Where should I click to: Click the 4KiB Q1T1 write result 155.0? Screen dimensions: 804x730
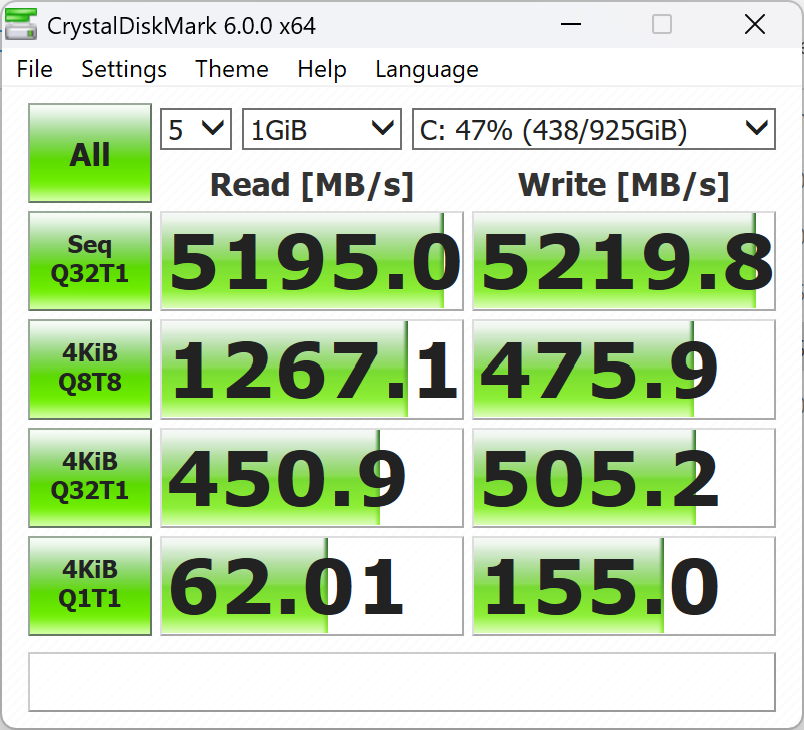(x=624, y=585)
